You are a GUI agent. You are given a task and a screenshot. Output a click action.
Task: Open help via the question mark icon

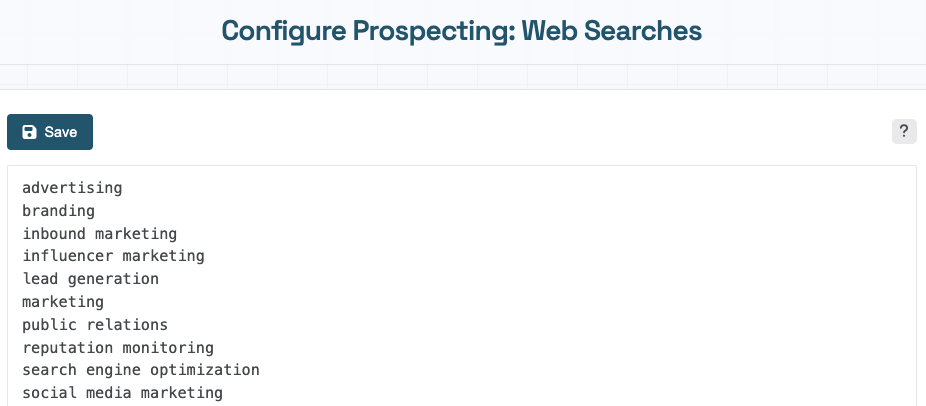(x=904, y=131)
